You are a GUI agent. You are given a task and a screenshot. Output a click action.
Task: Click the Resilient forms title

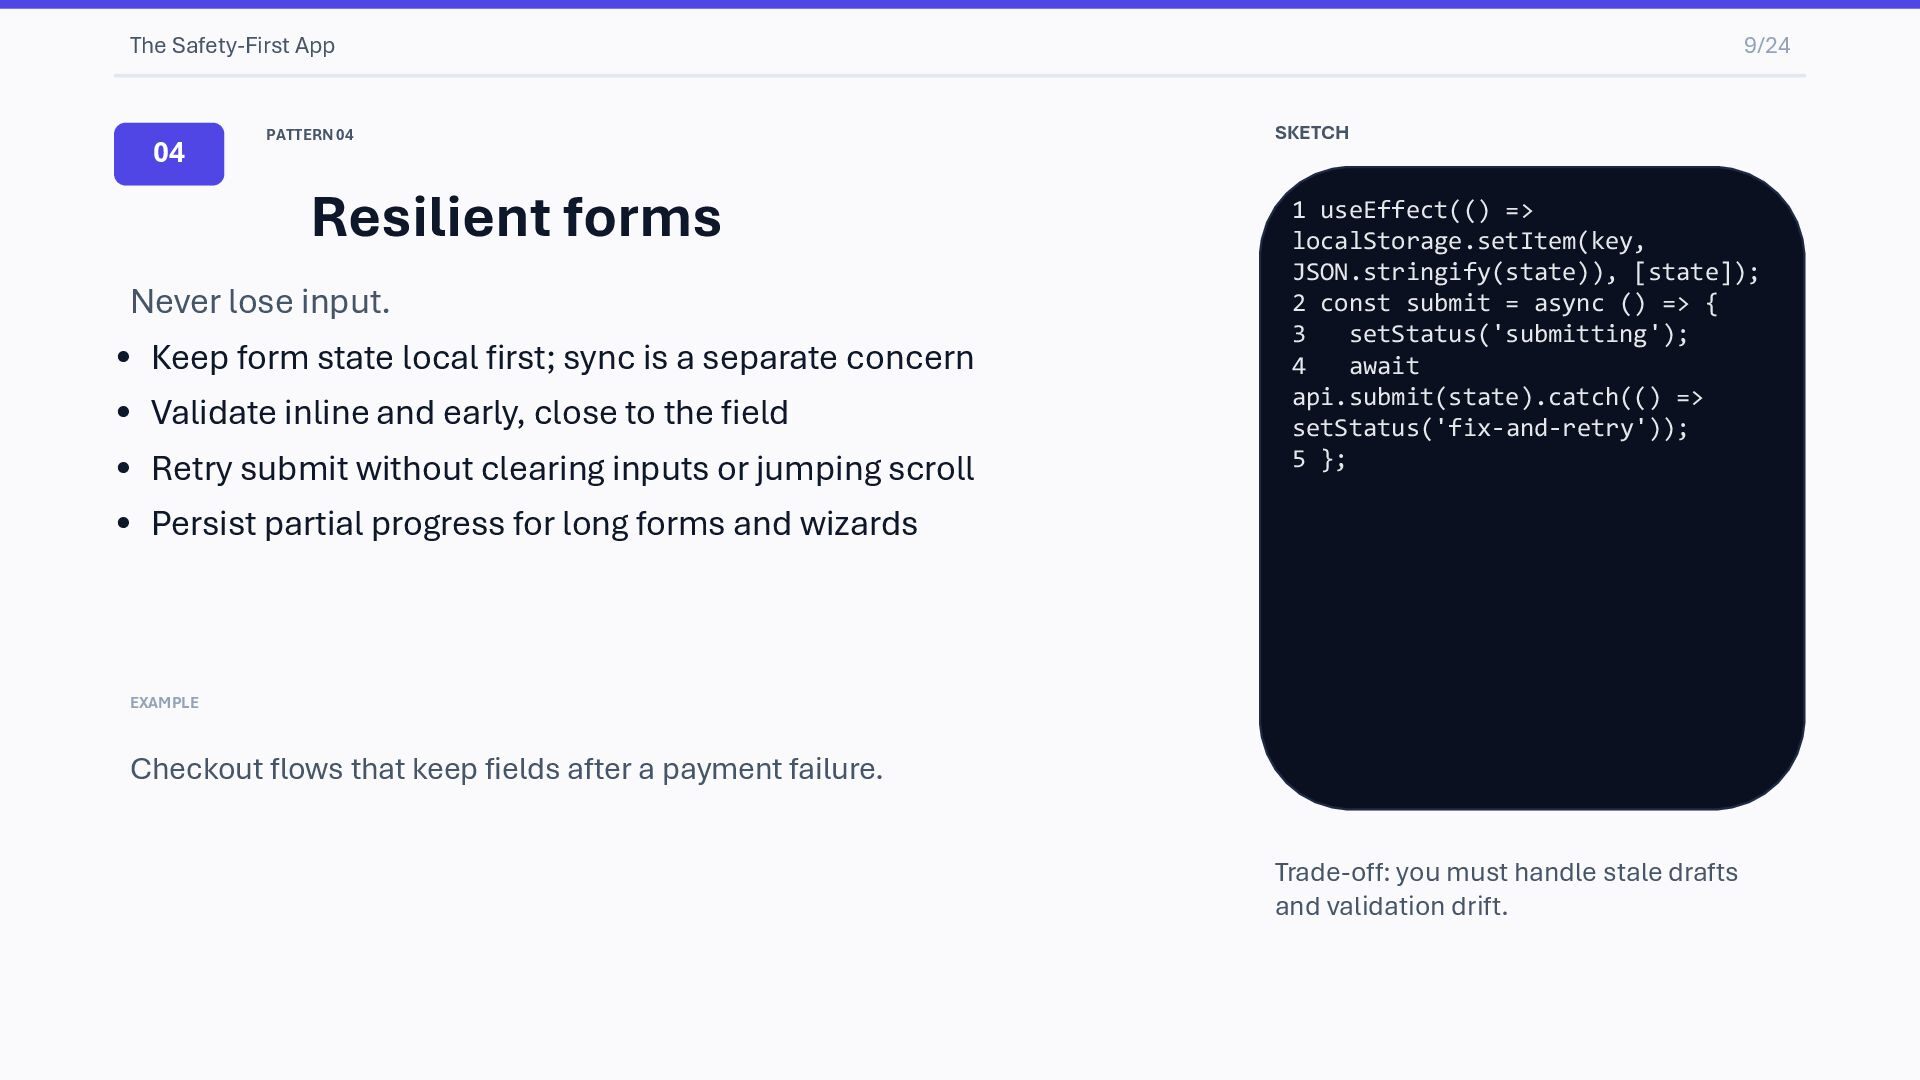click(516, 217)
